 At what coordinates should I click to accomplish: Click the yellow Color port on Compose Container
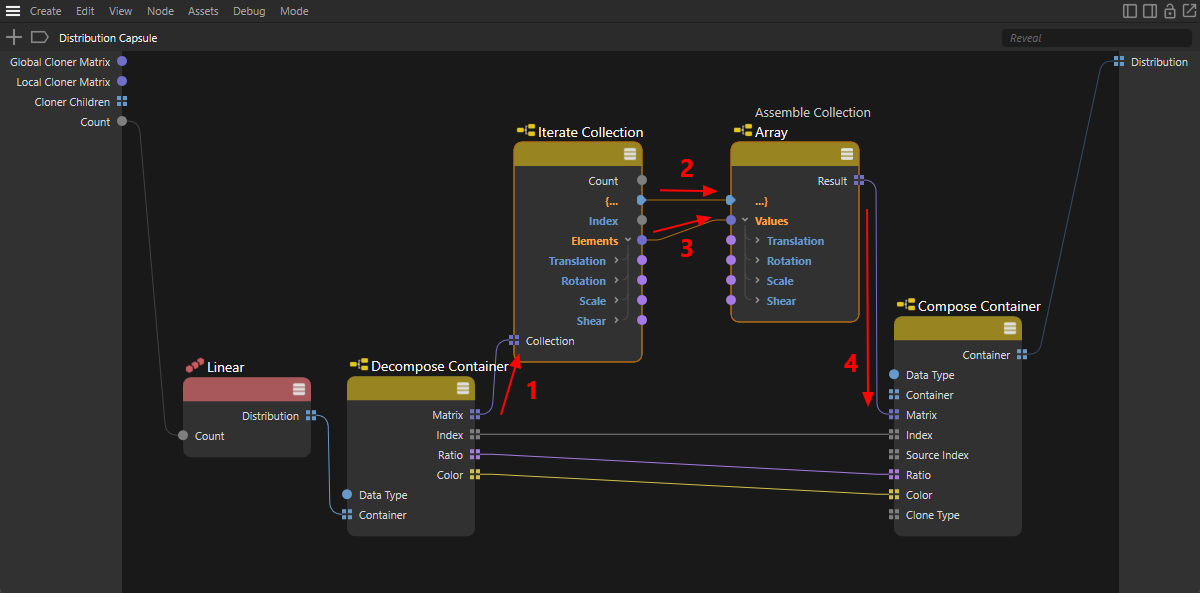coord(893,495)
